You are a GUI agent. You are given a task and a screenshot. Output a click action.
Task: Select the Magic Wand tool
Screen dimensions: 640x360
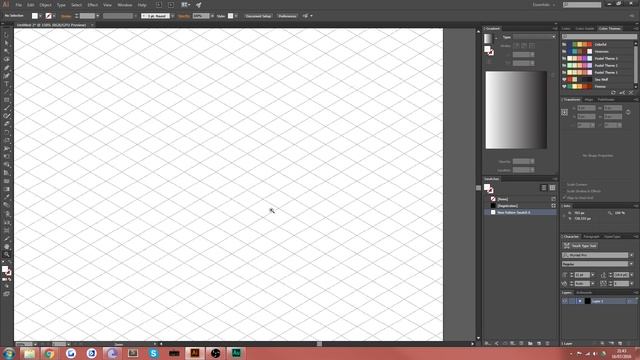coord(6,51)
